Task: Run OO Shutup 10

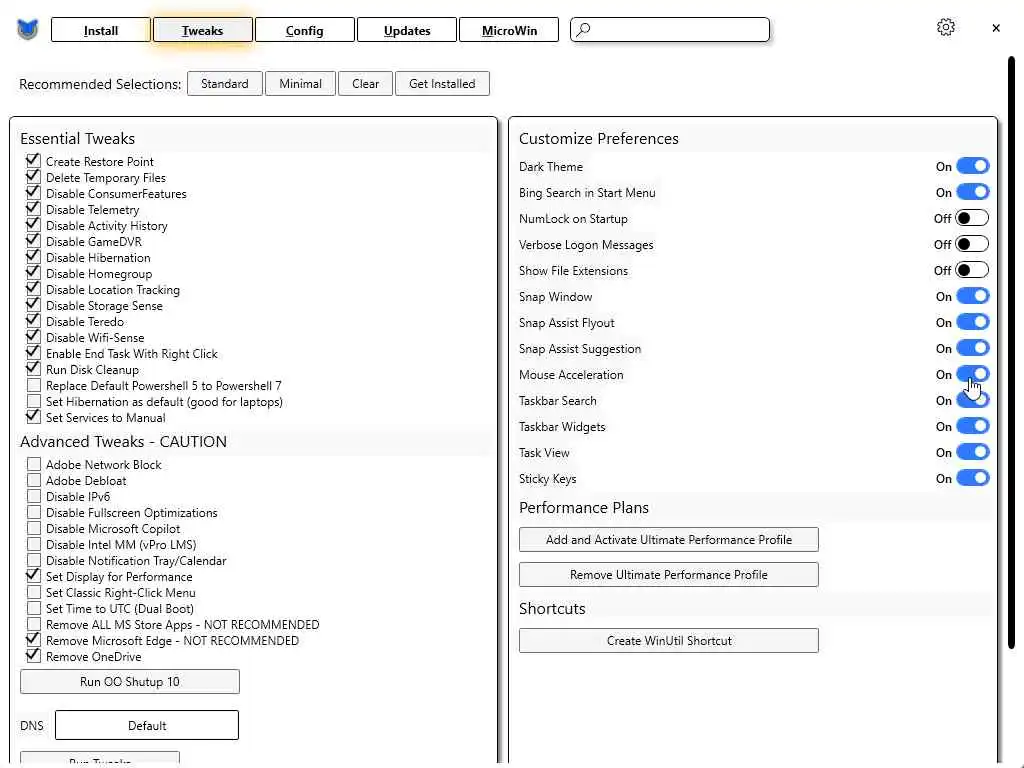Action: point(130,682)
